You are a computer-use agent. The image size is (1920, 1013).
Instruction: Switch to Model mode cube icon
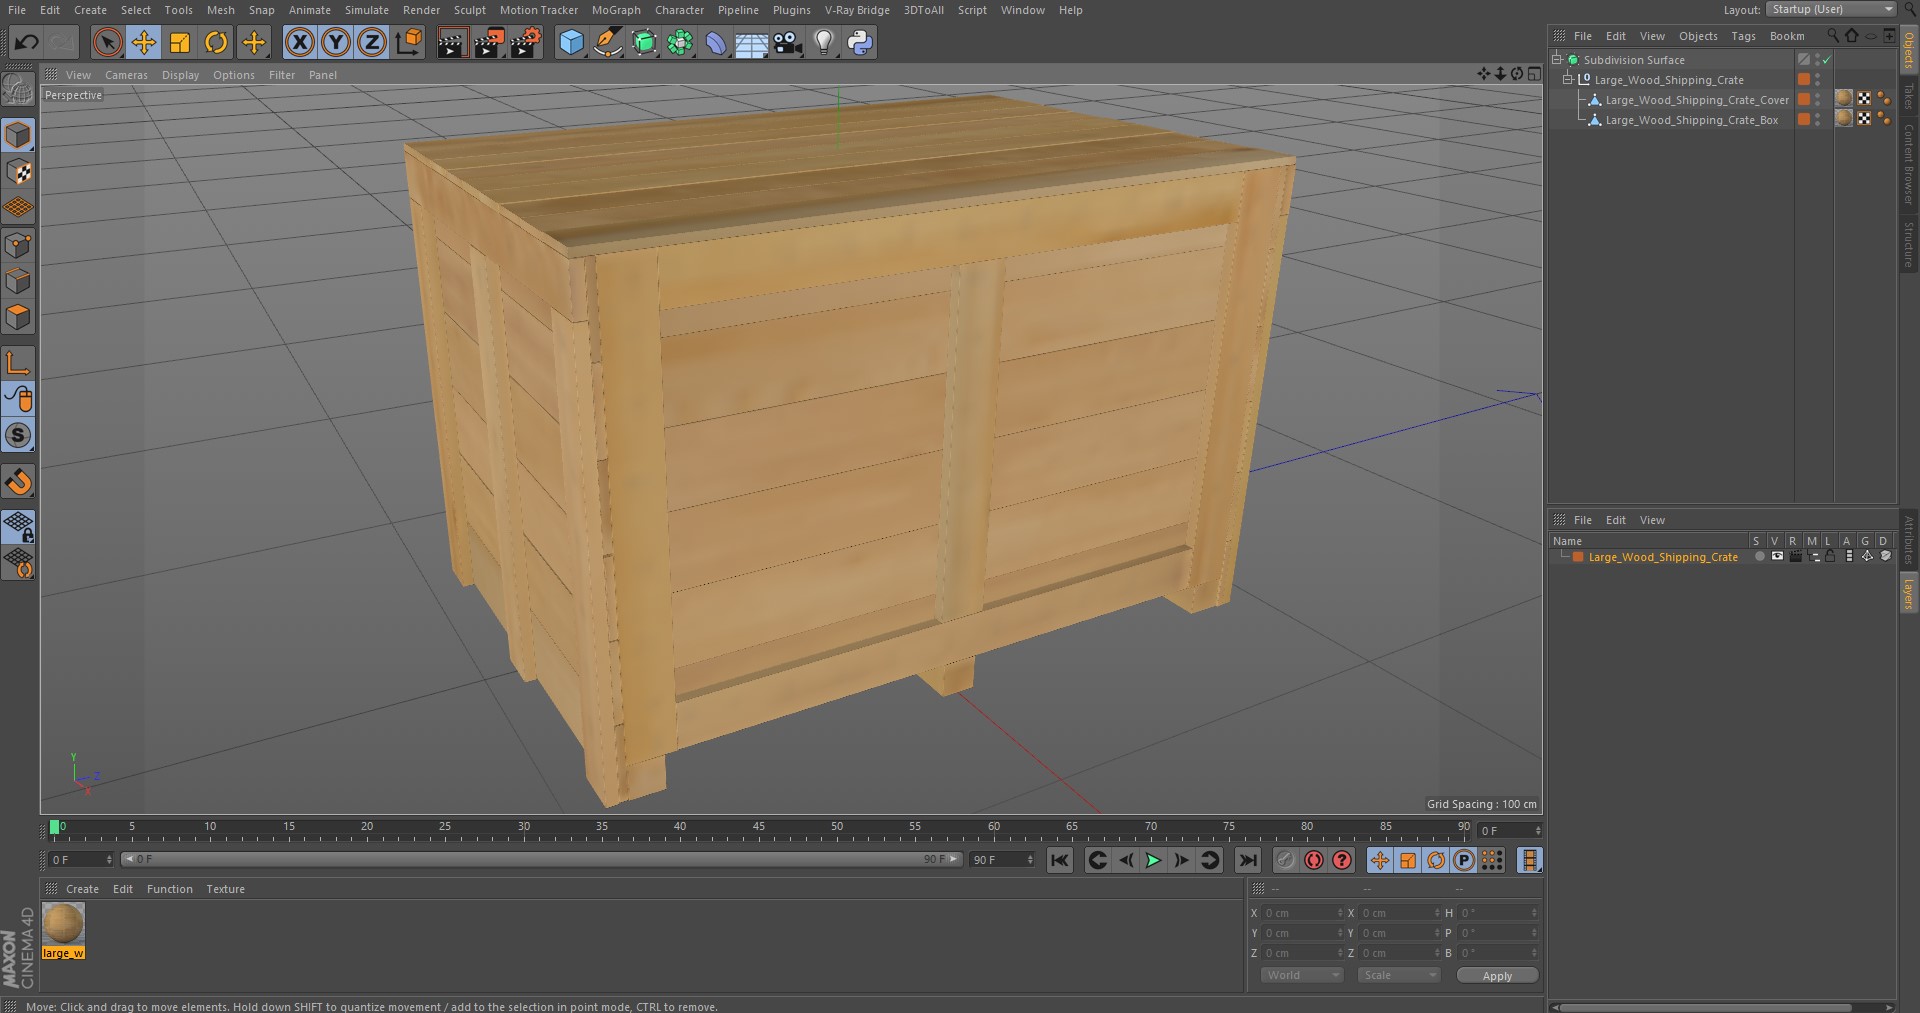[18, 135]
